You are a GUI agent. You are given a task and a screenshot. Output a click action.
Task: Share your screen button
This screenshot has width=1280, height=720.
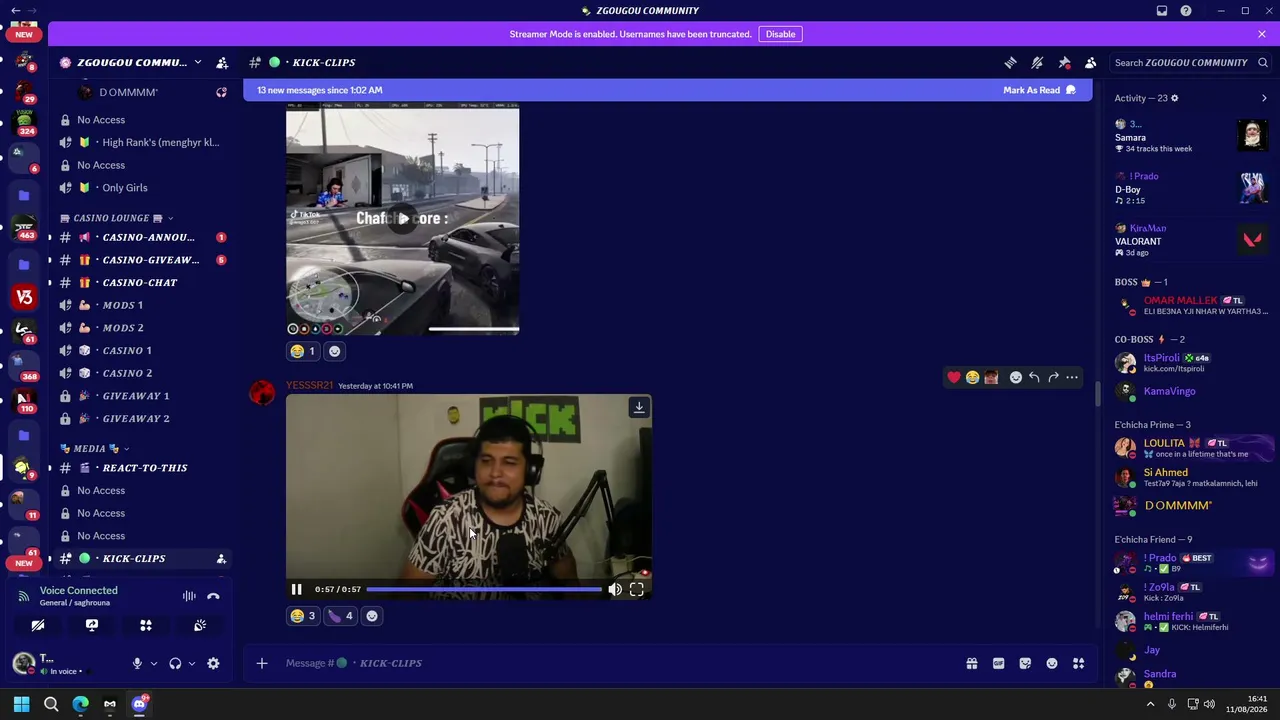pos(92,625)
